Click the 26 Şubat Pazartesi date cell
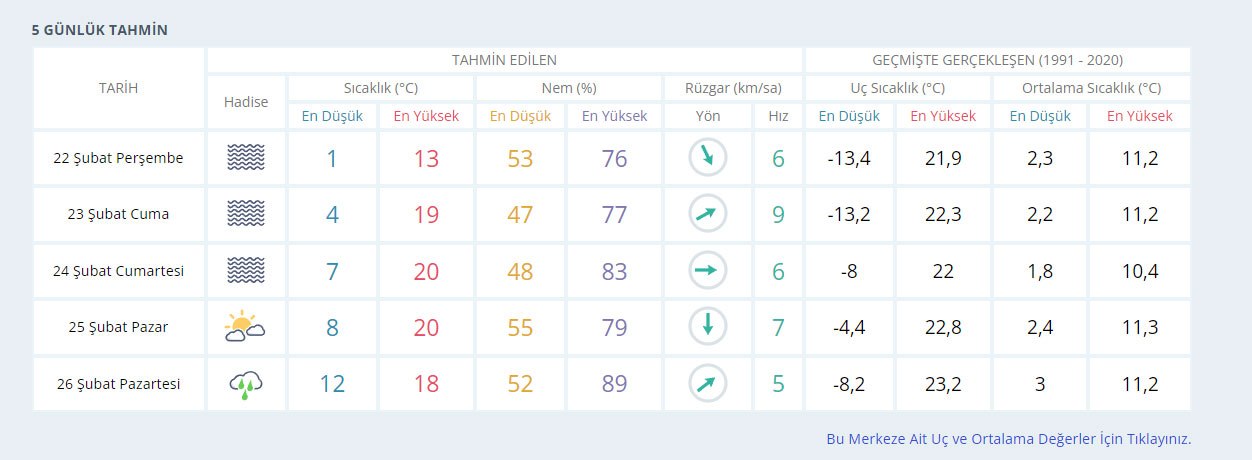Viewport: 1252px width, 460px height. point(118,383)
